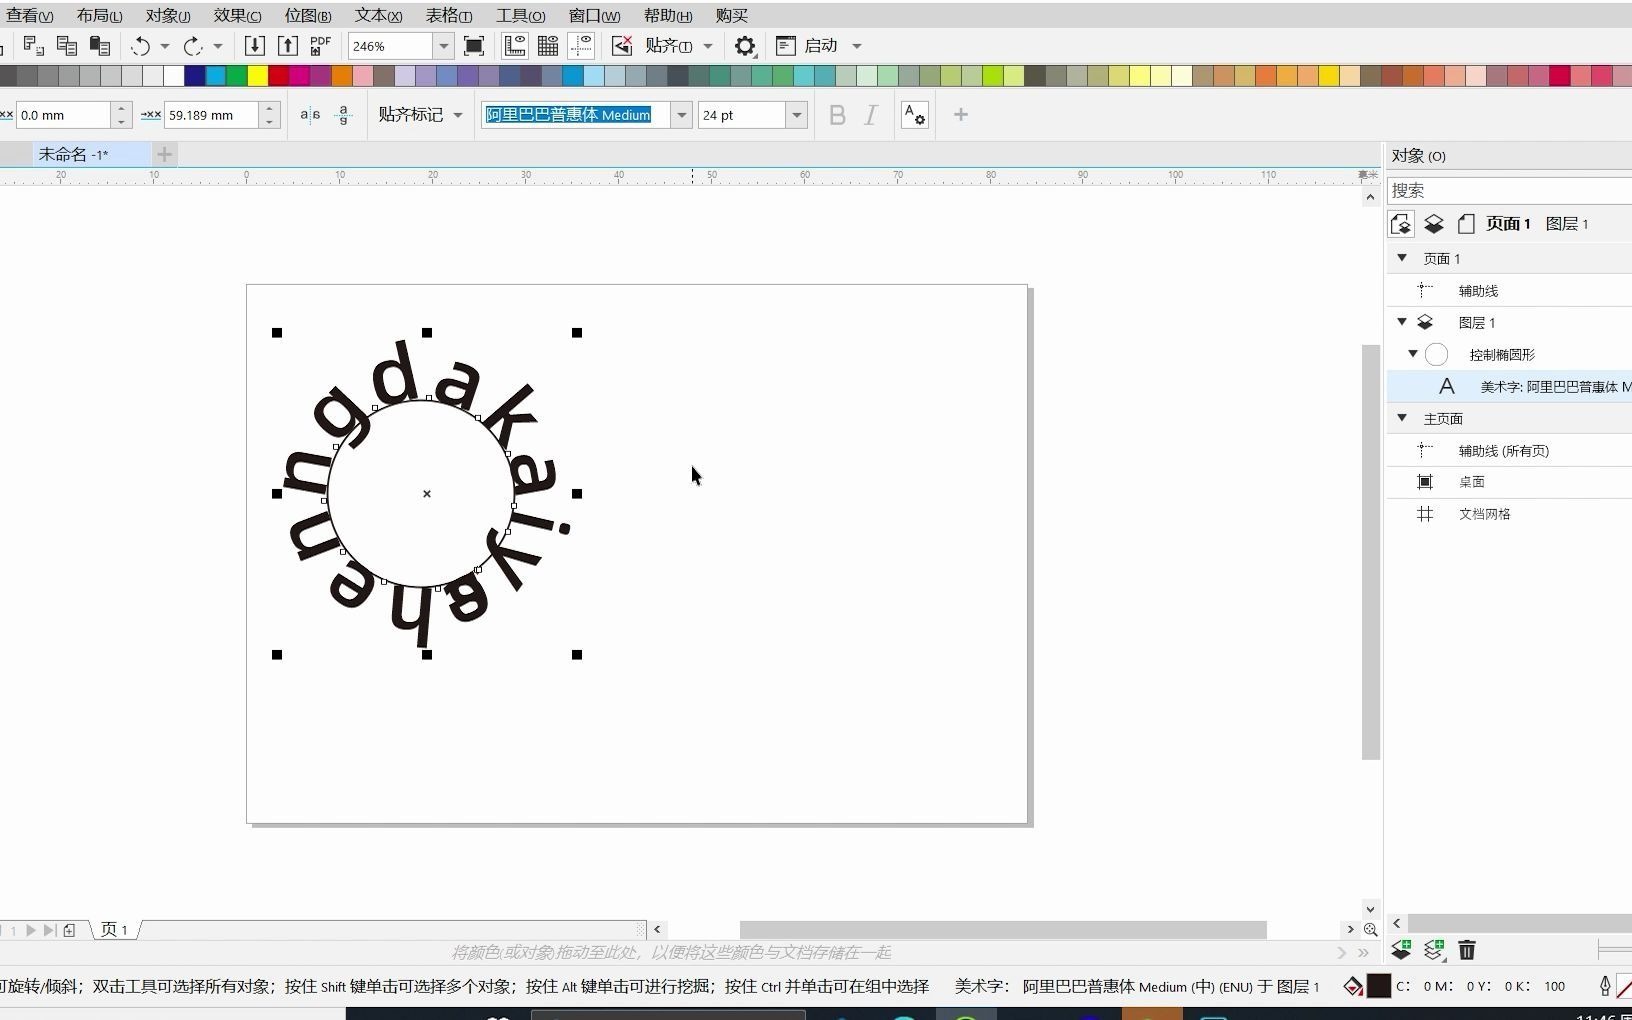1632x1020 pixels.
Task: Open the zoom level dropdown showing 246%
Action: 443,46
